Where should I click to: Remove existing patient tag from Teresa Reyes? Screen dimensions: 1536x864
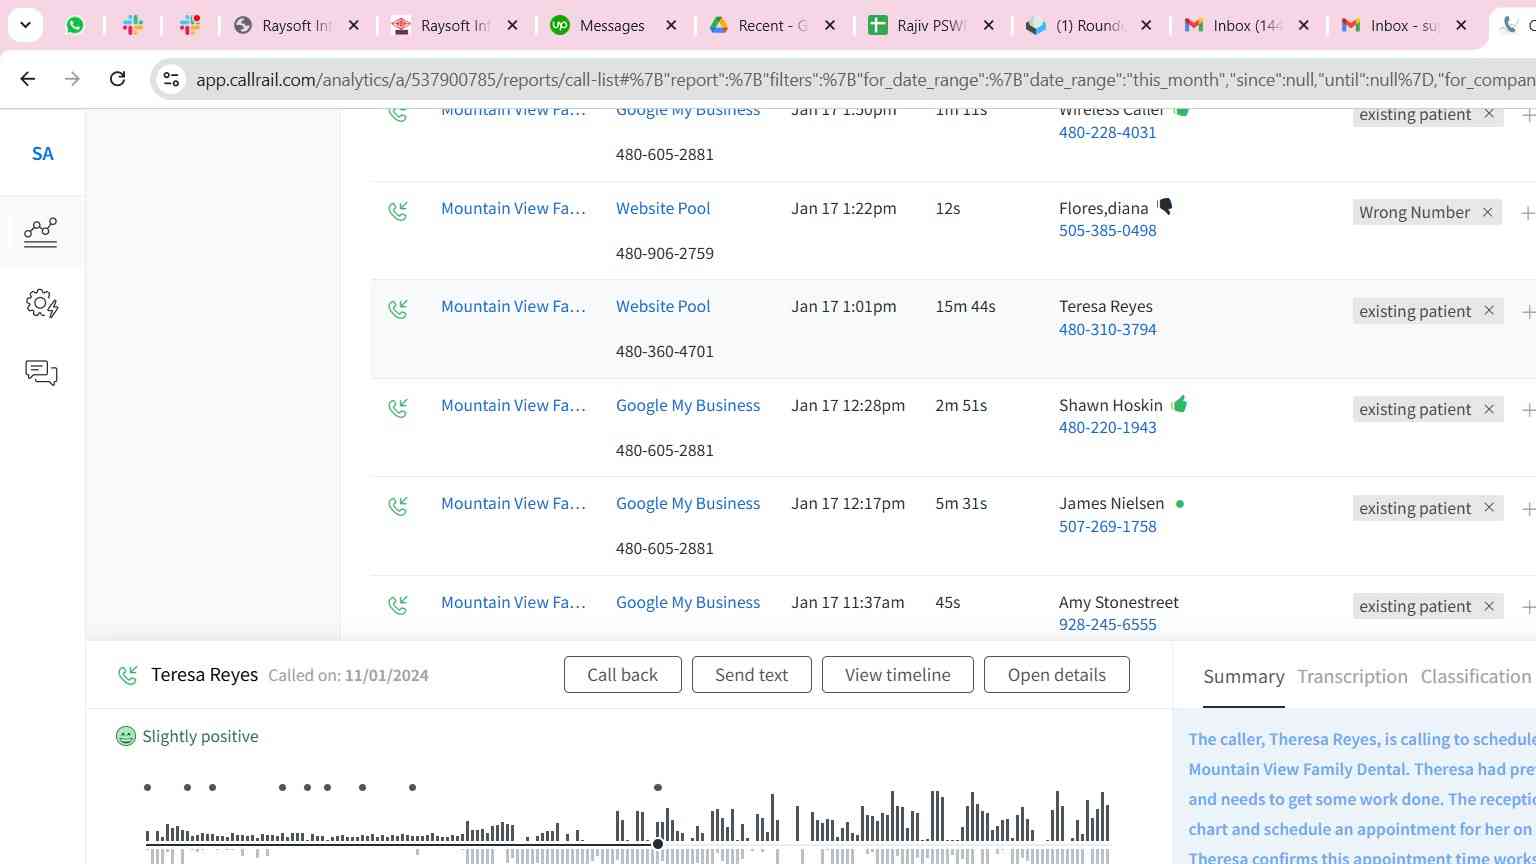tap(1489, 311)
